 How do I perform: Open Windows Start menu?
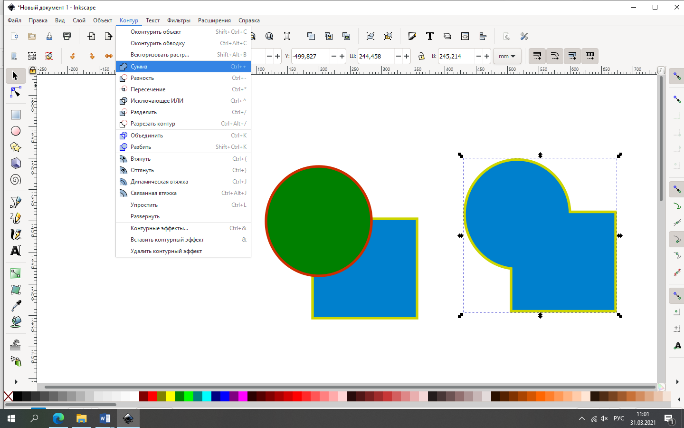pos(11,418)
